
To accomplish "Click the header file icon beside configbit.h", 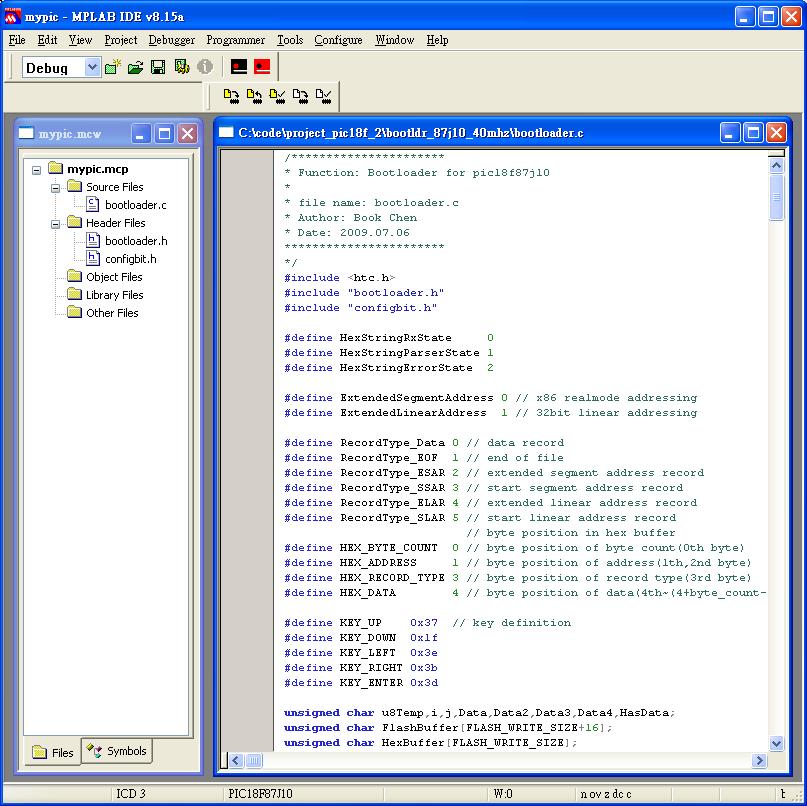I will pyautogui.click(x=93, y=258).
